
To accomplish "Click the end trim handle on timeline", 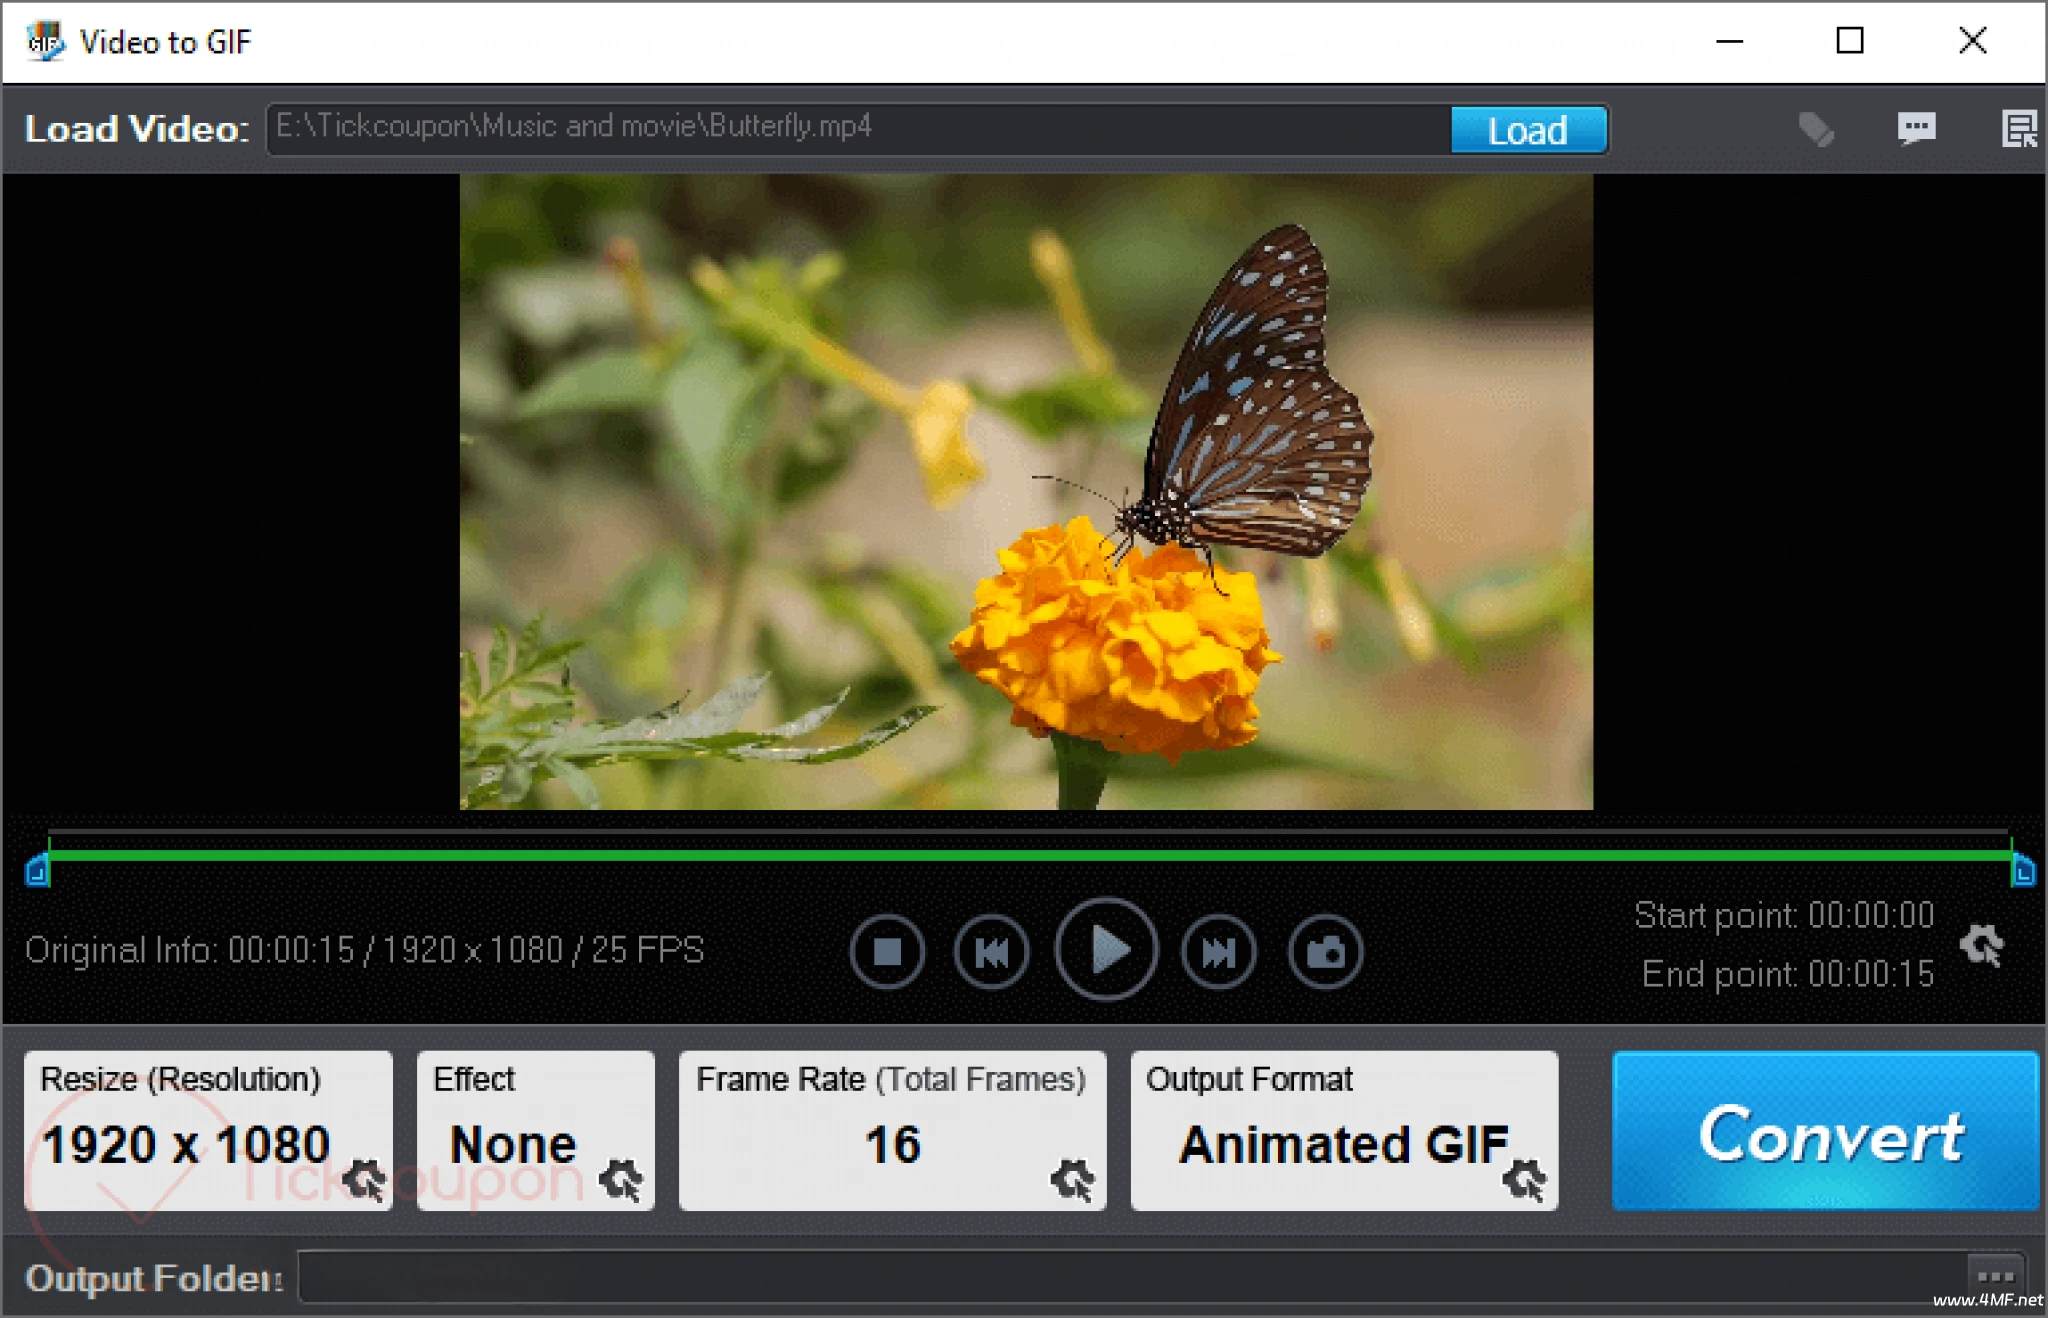I will [x=2022, y=871].
